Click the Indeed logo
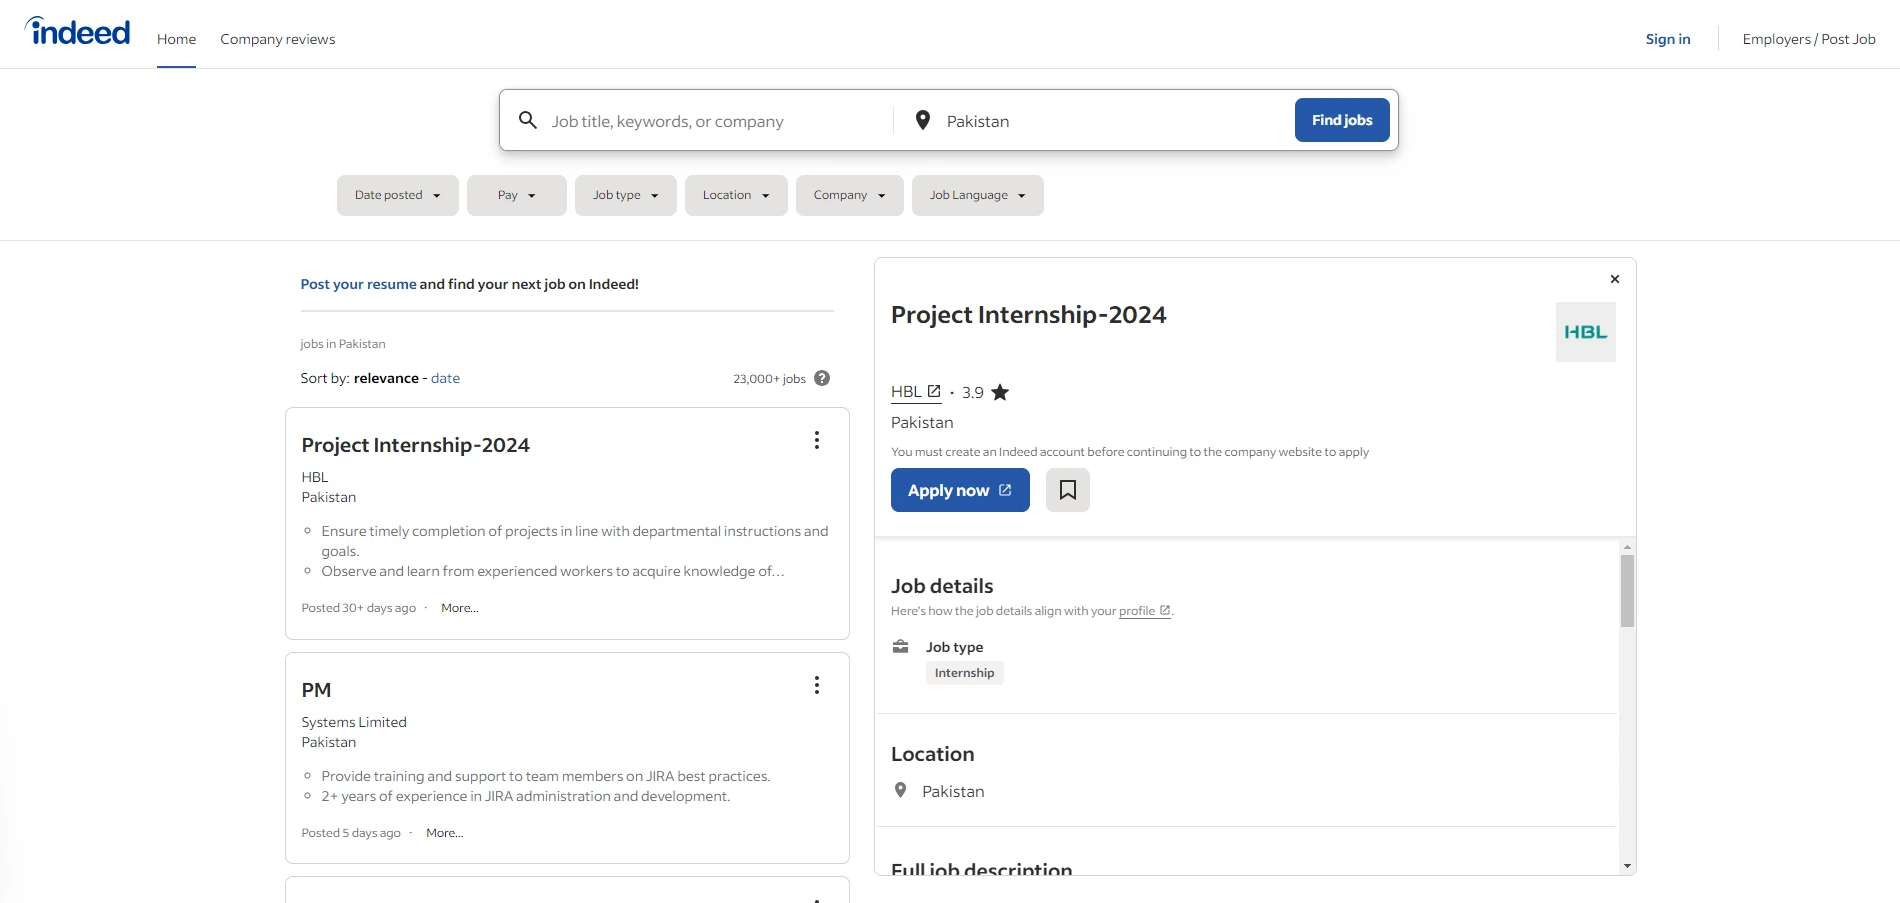 pyautogui.click(x=78, y=32)
